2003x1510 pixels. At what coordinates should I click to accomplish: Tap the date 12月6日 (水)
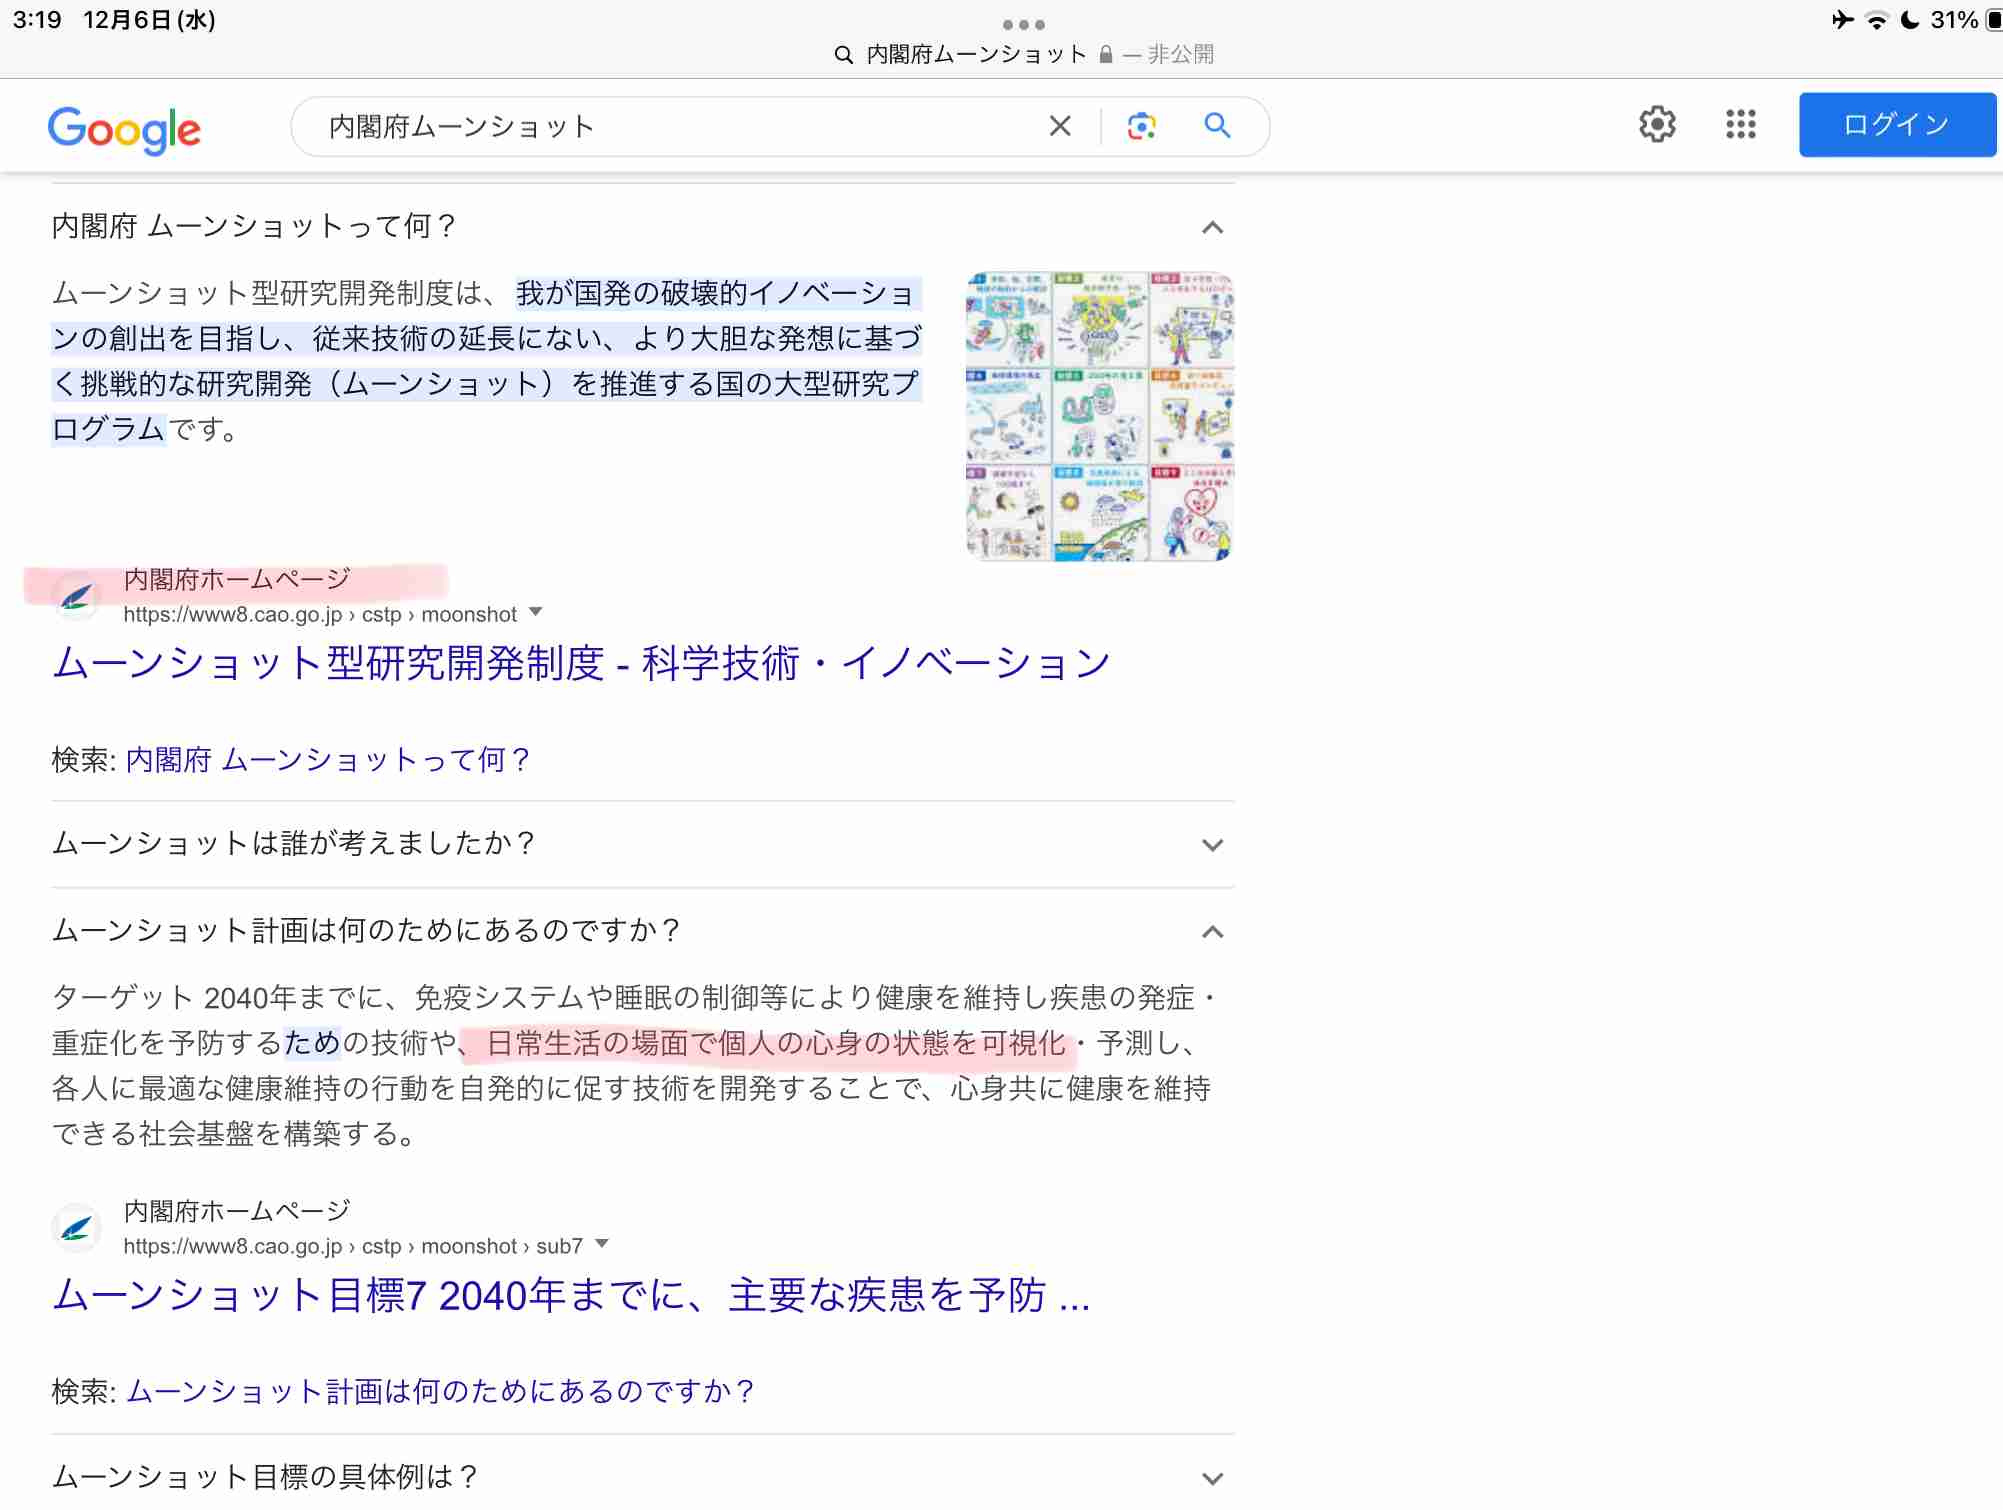pyautogui.click(x=150, y=20)
